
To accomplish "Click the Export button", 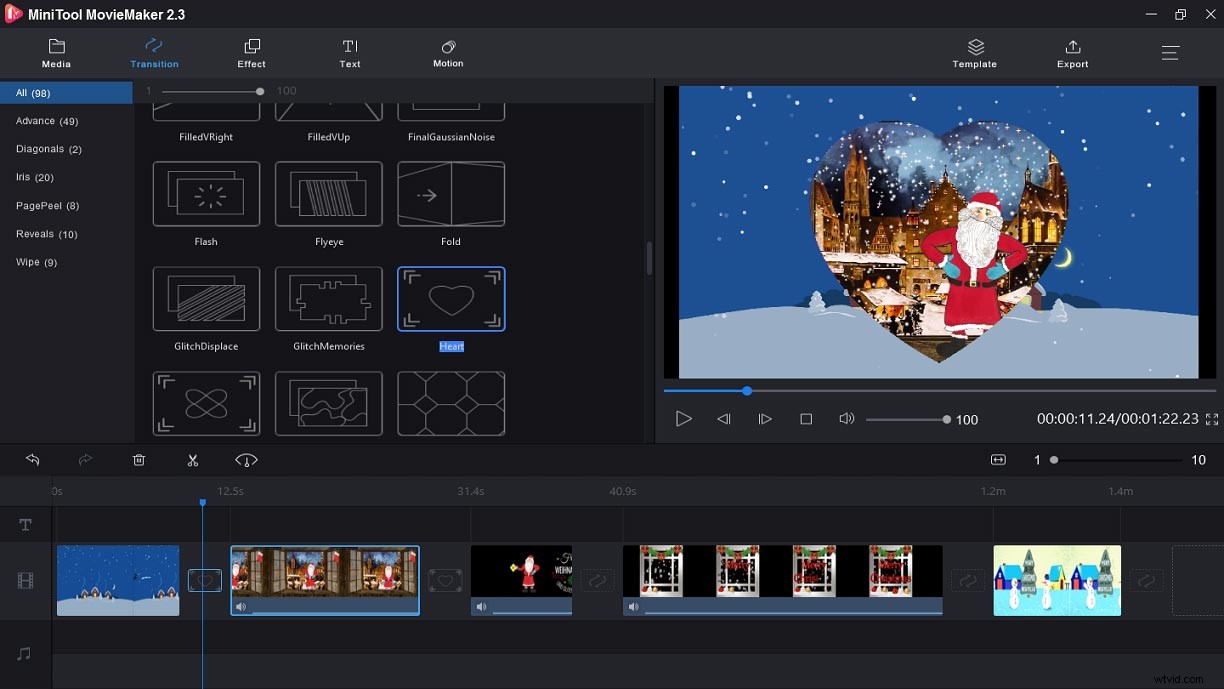I will coord(1072,52).
